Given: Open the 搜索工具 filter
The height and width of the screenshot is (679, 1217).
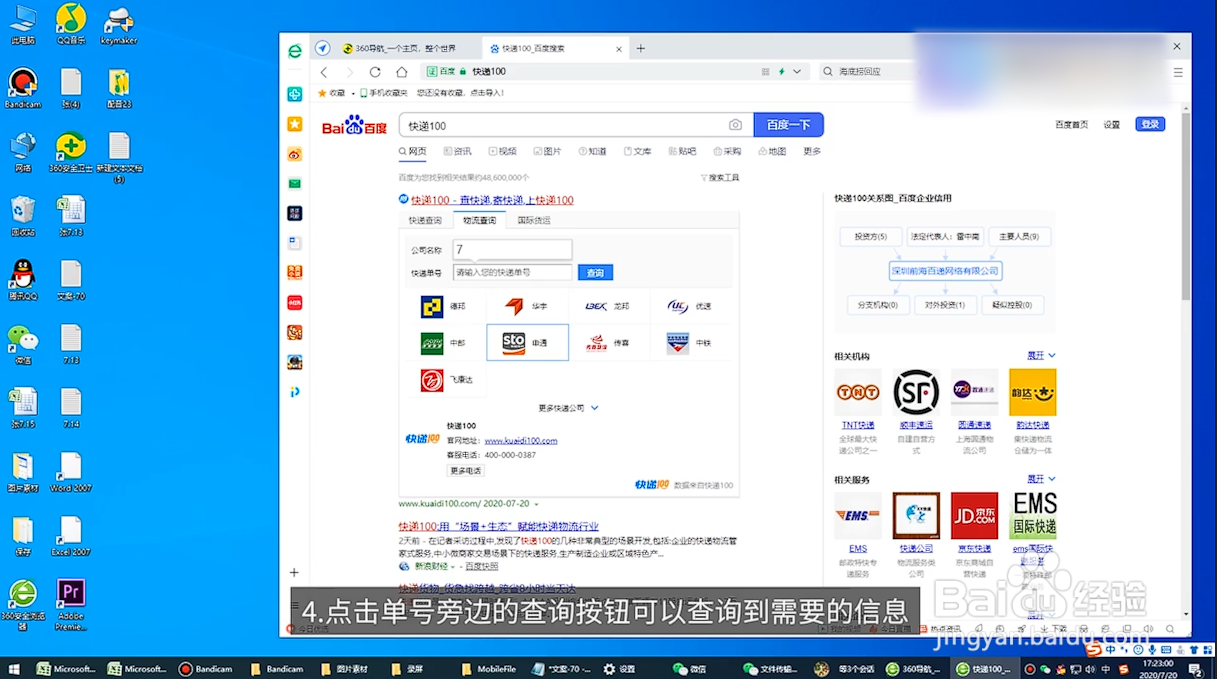Looking at the screenshot, I should [x=719, y=177].
